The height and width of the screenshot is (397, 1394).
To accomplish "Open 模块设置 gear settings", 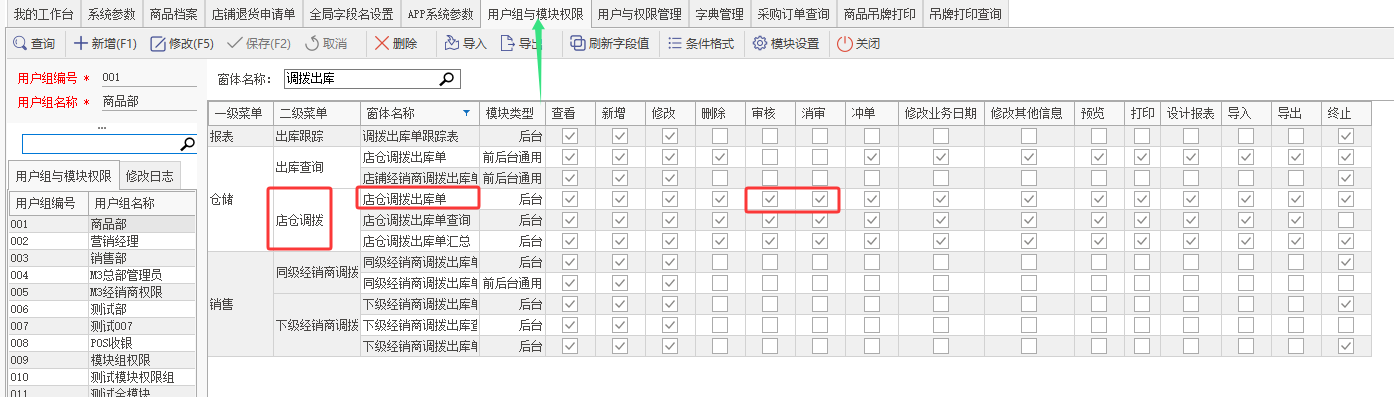I will click(x=785, y=44).
